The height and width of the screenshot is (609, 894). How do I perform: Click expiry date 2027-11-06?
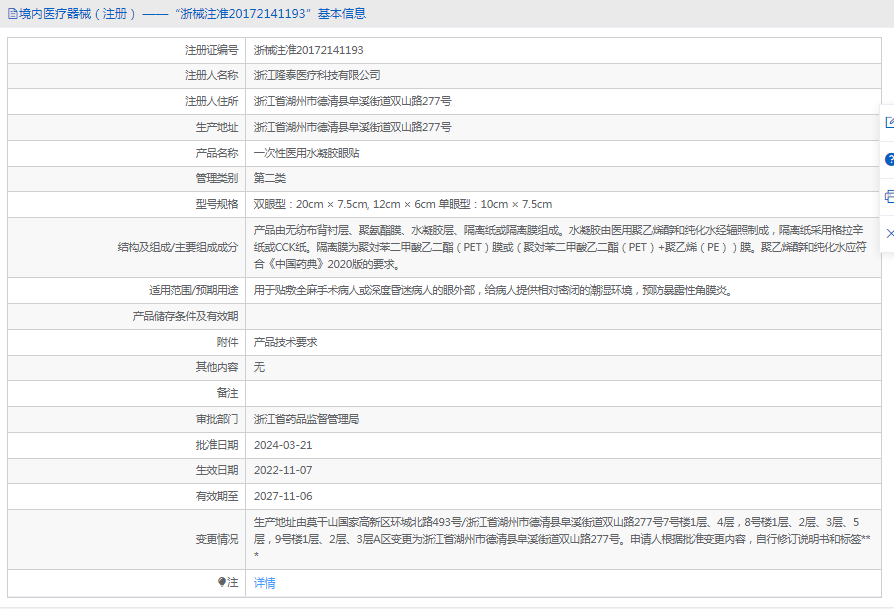point(283,496)
